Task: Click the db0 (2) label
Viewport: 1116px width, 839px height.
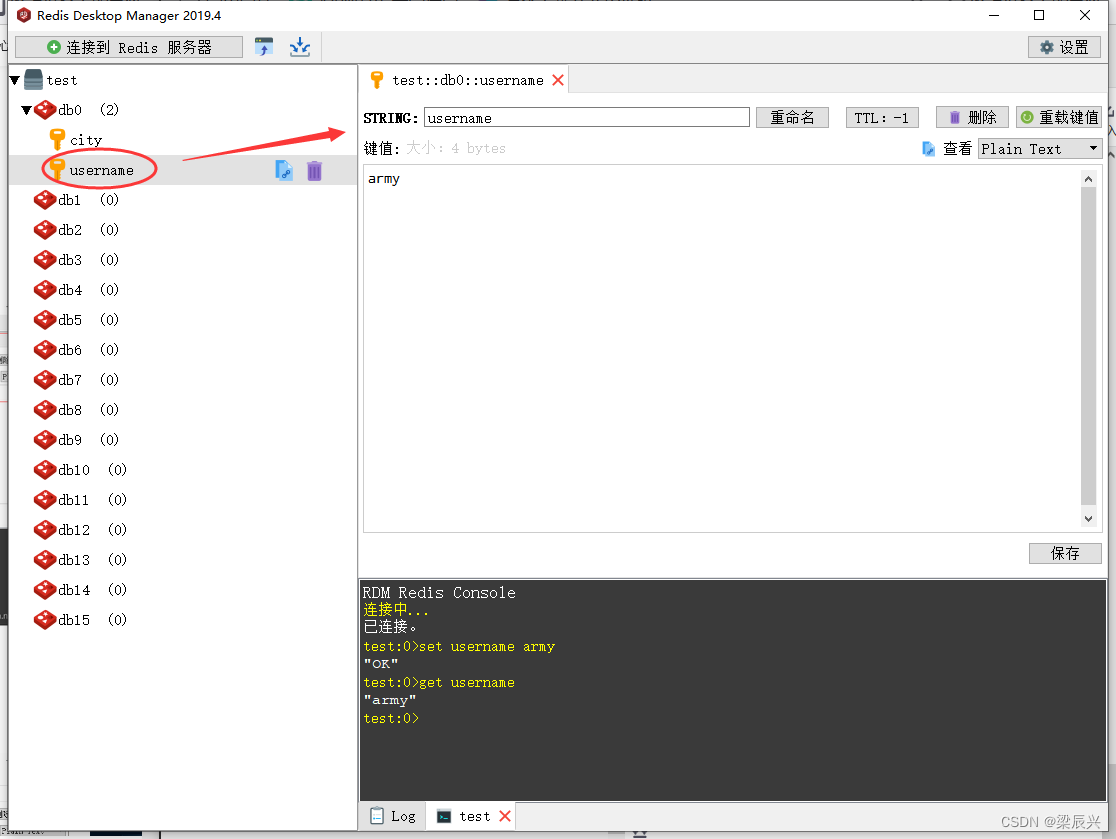Action: (x=88, y=110)
